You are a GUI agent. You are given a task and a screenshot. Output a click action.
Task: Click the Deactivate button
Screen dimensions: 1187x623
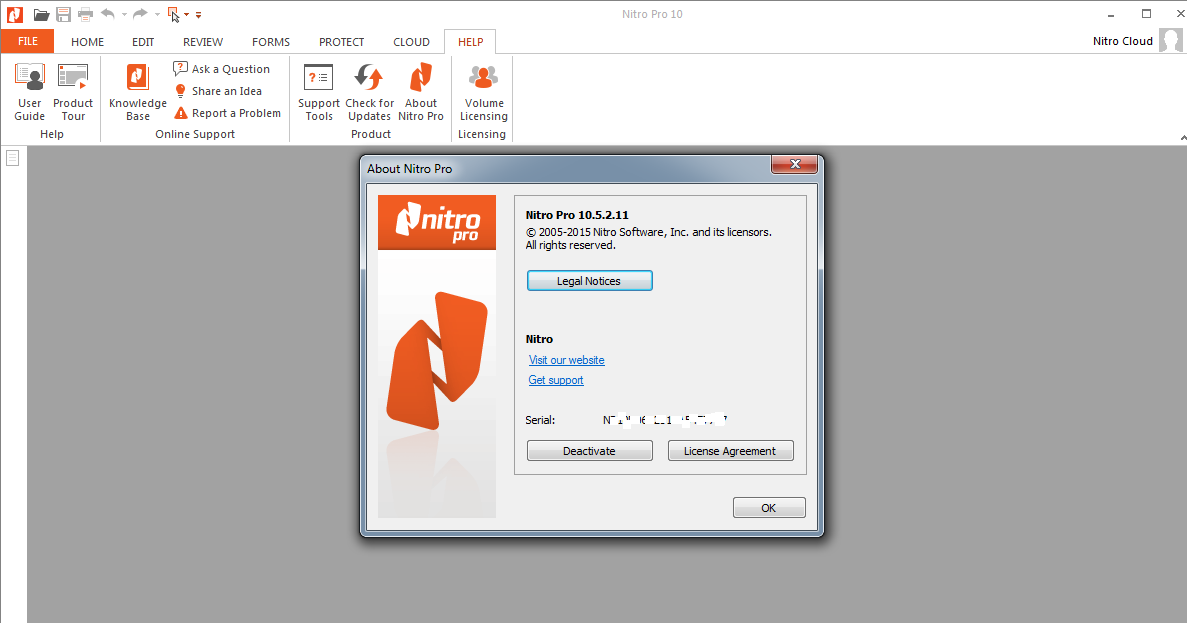tap(590, 450)
